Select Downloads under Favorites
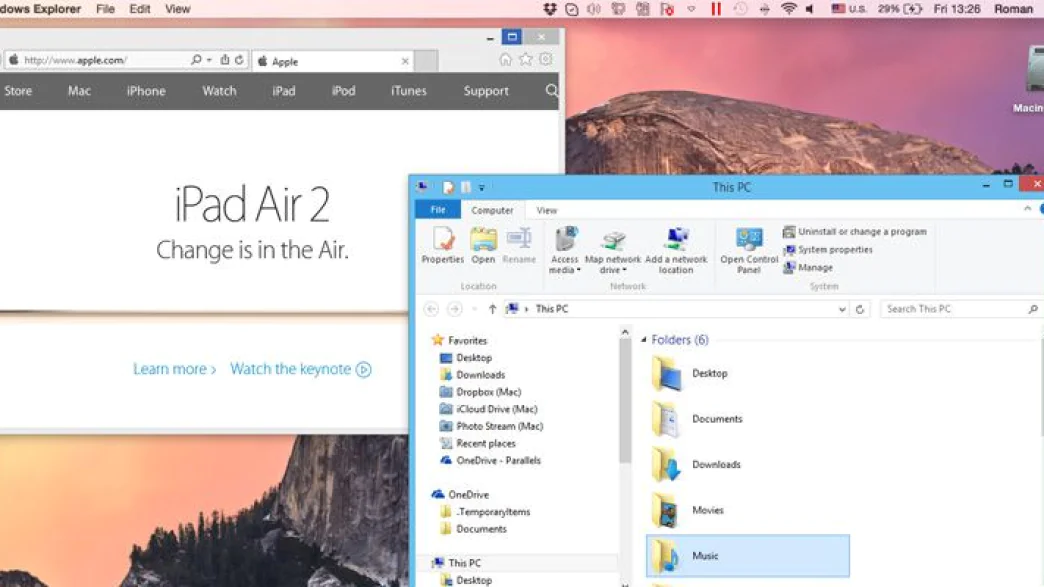1044x587 pixels. click(473, 375)
